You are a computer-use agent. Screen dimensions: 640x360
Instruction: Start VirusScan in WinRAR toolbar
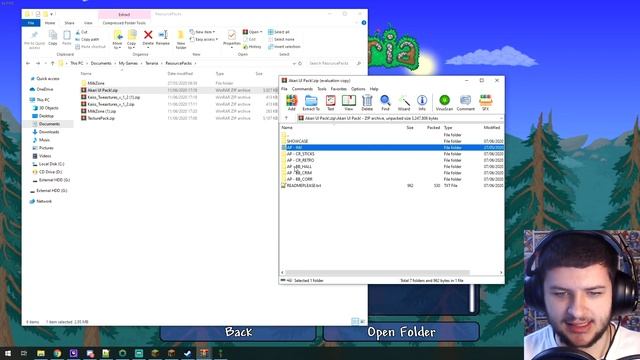(444, 102)
